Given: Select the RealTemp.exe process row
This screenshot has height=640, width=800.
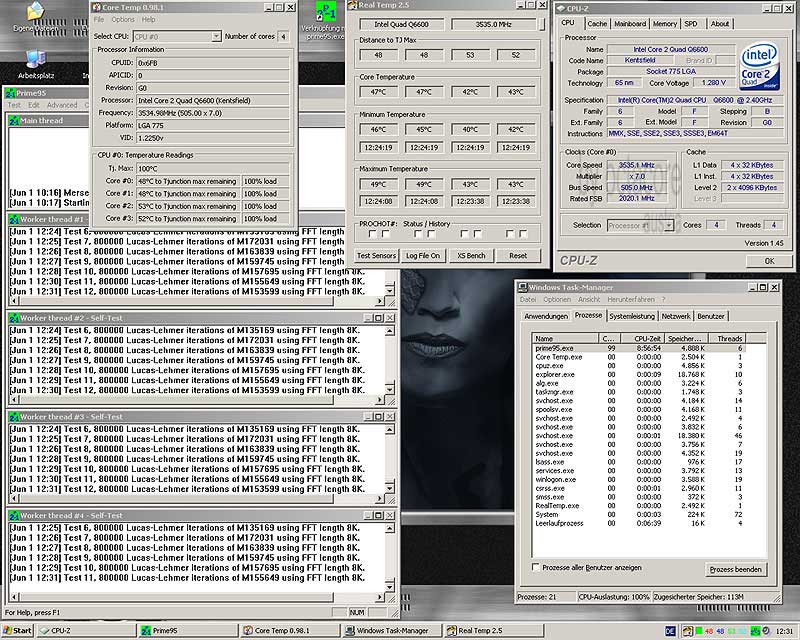Looking at the screenshot, I should [x=638, y=506].
